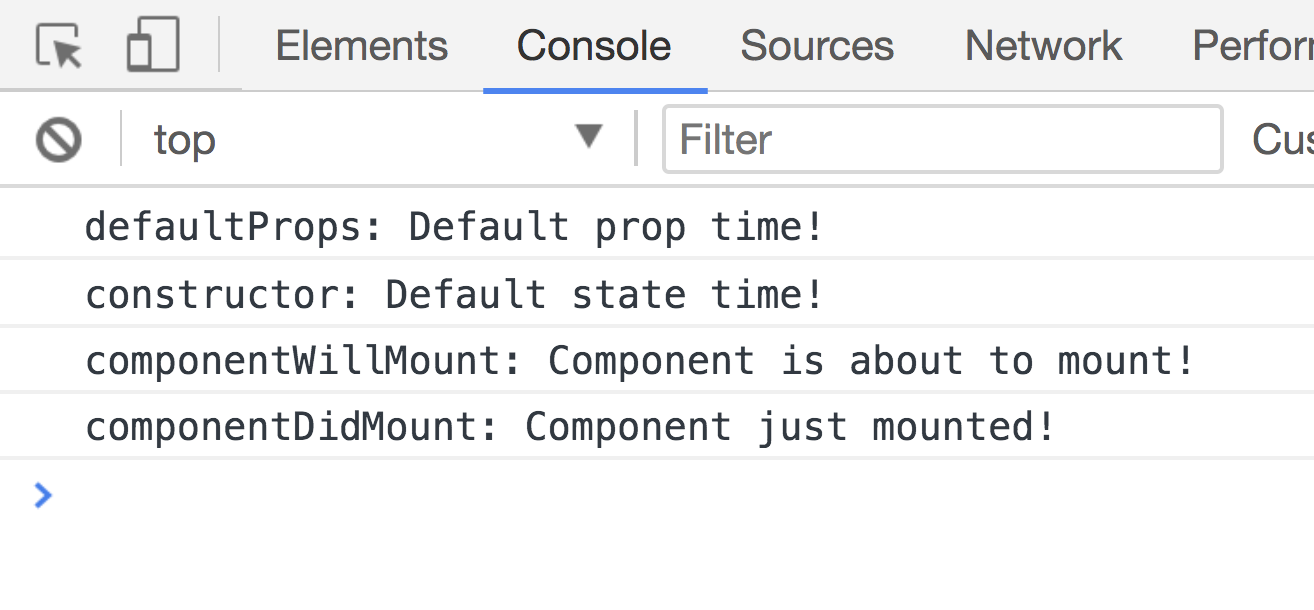This screenshot has height=610, width=1314.
Task: Switch to the Network tab
Action: tap(1042, 45)
